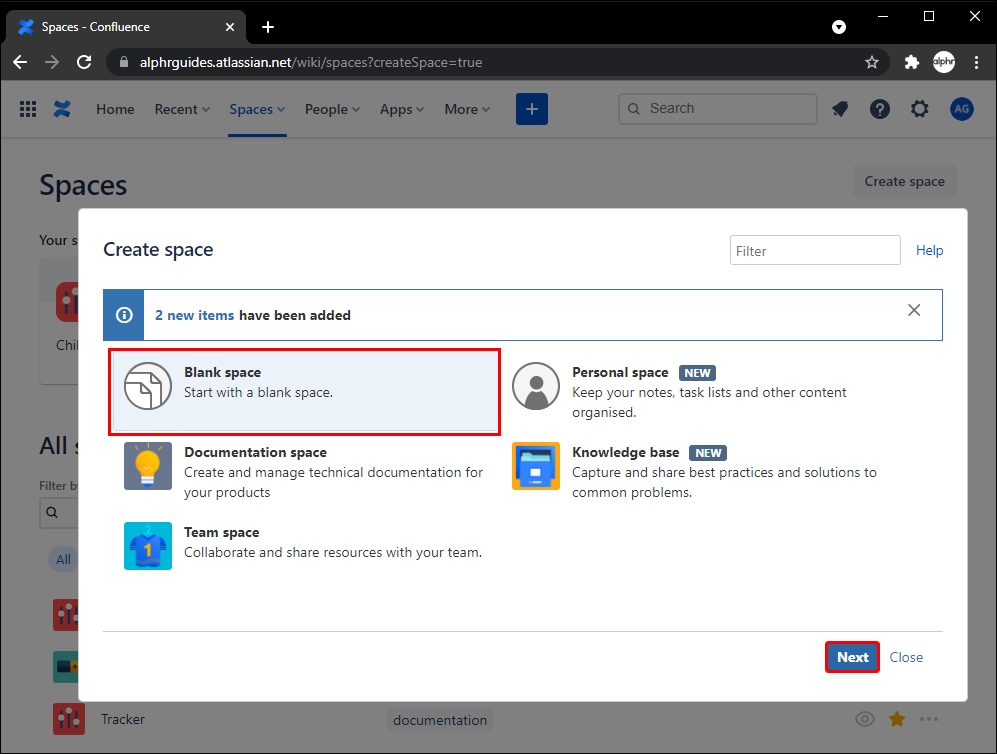This screenshot has height=754, width=997.
Task: Select the Blank space template
Action: [304, 392]
